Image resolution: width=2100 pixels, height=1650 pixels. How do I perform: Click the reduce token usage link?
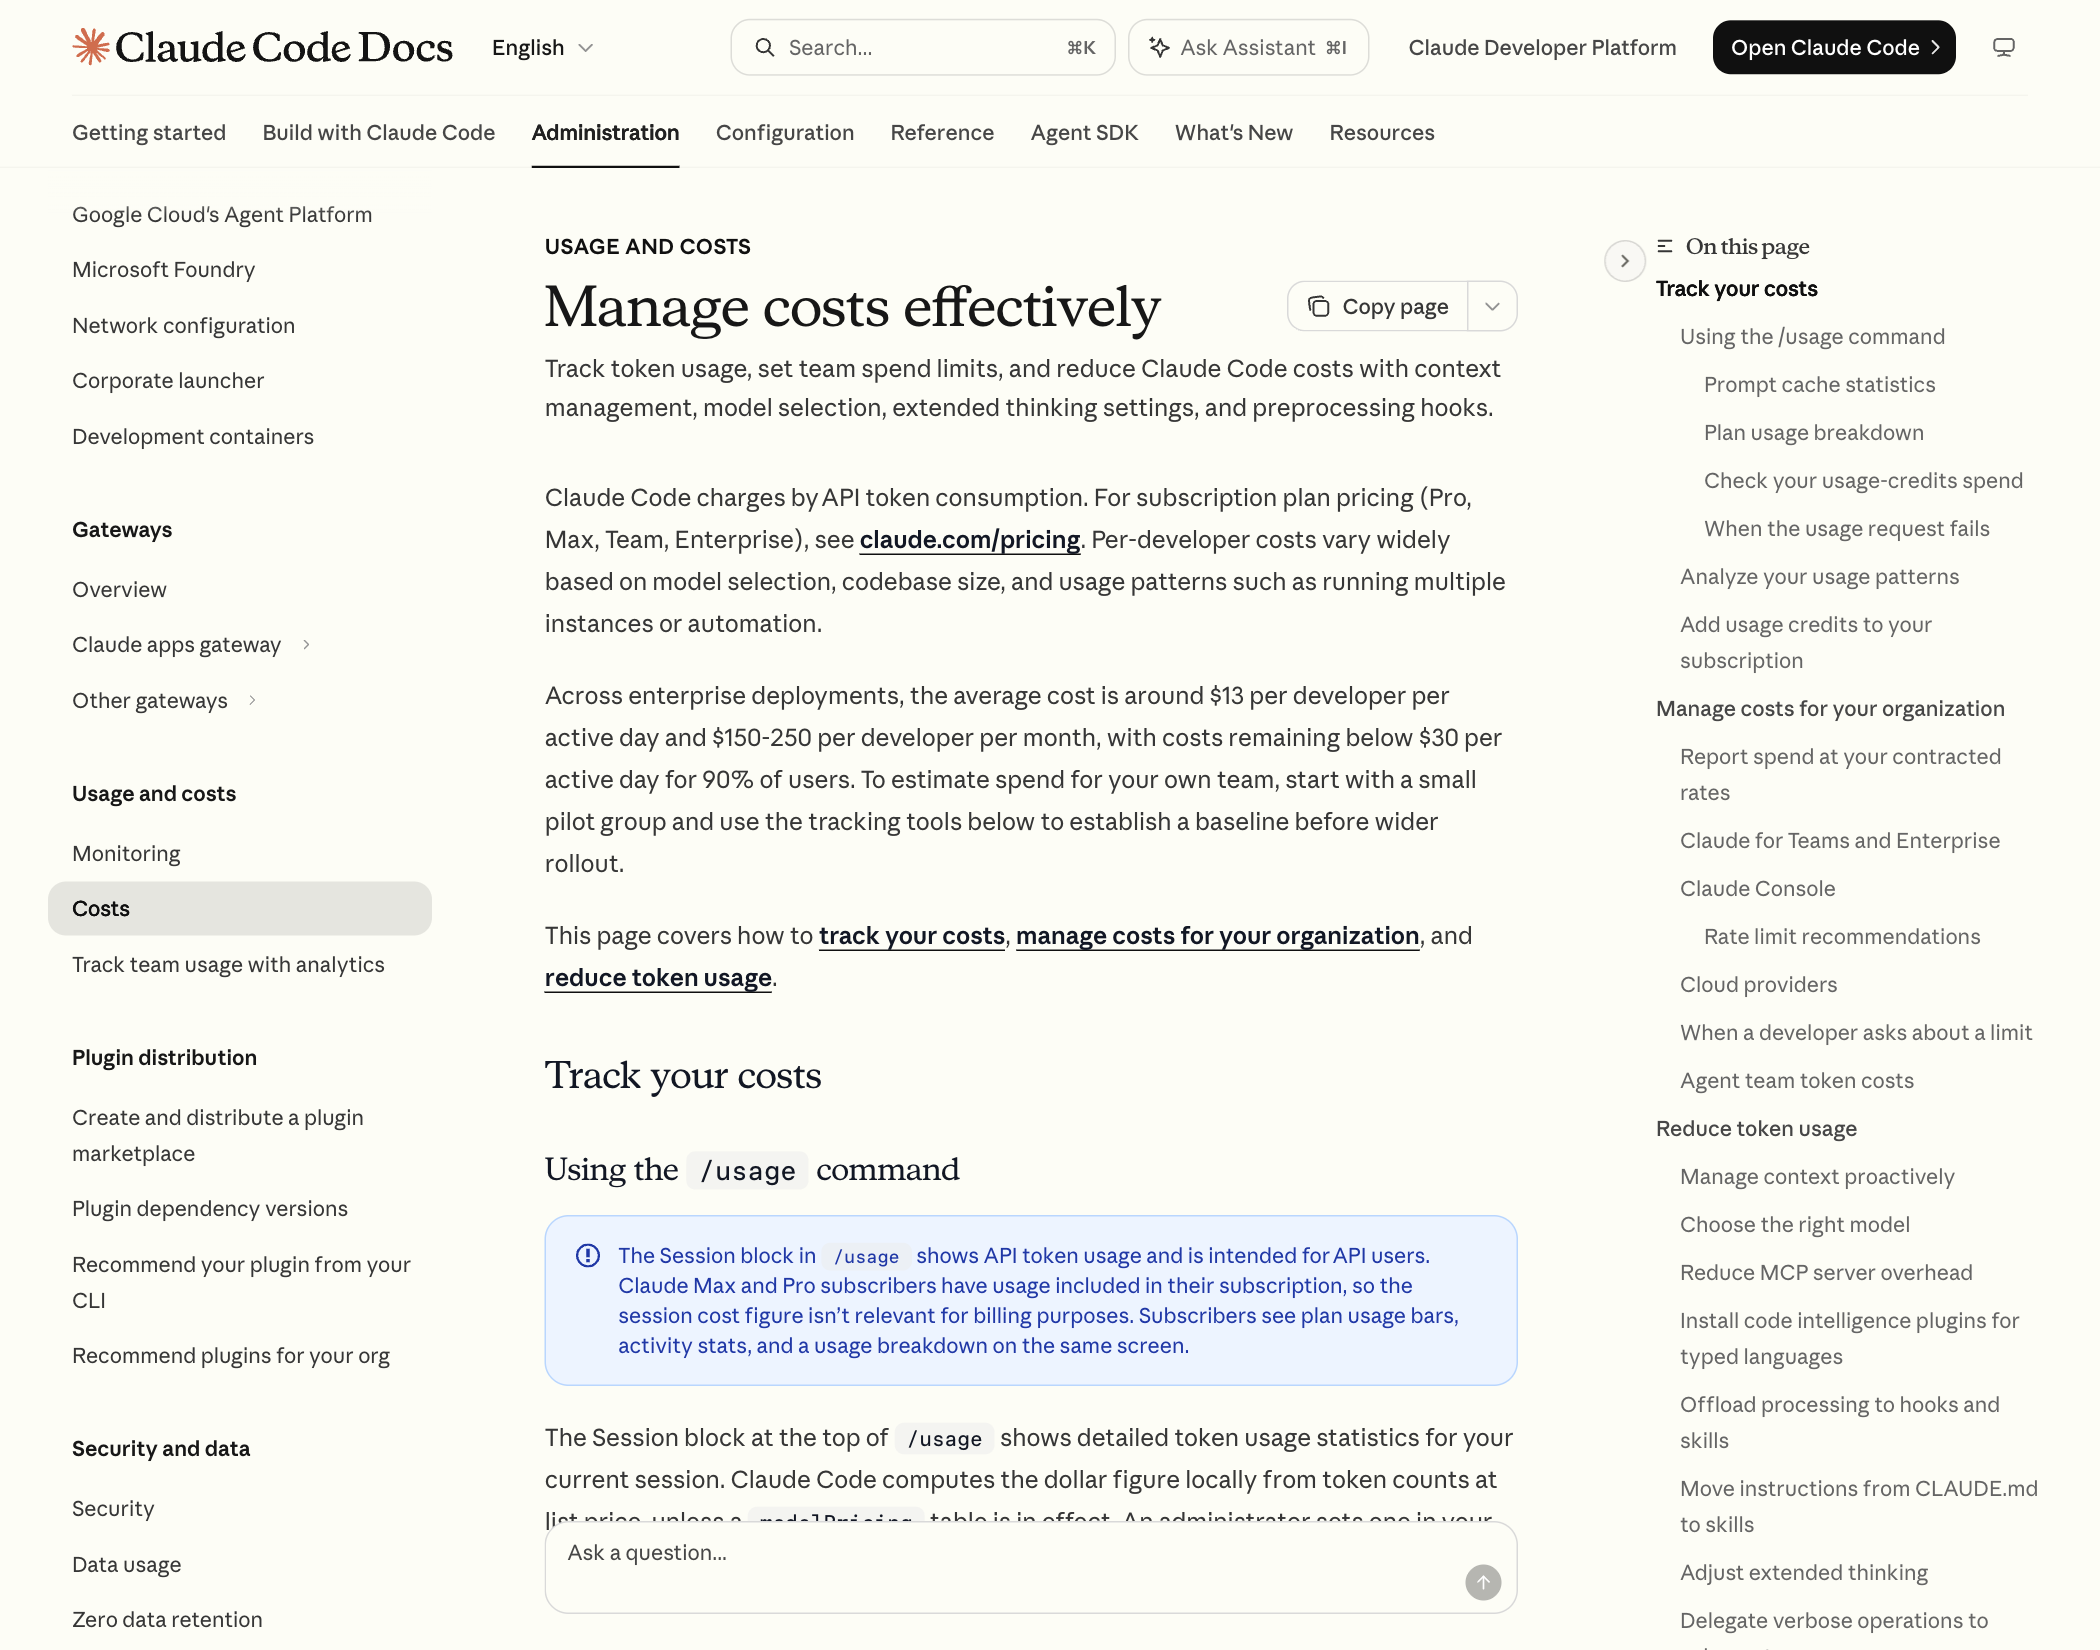(x=658, y=978)
